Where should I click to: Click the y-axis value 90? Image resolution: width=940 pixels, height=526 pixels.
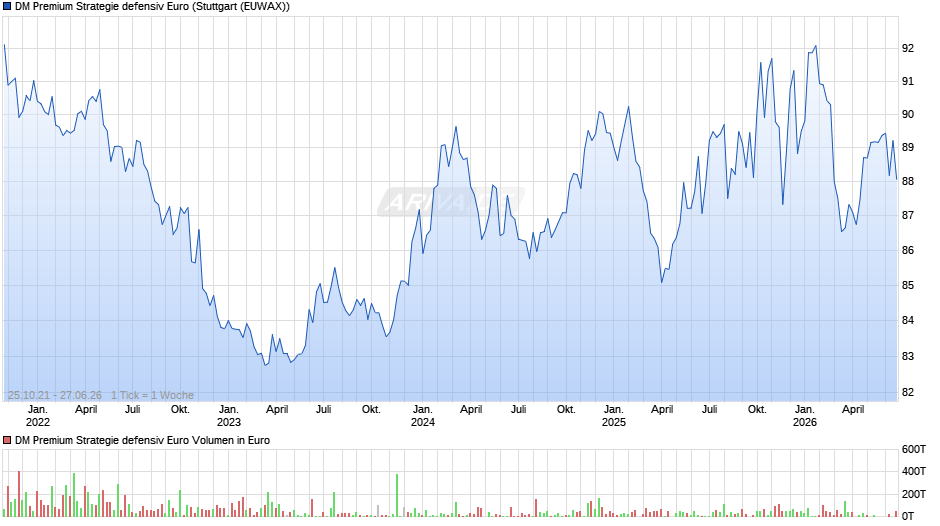pyautogui.click(x=908, y=114)
